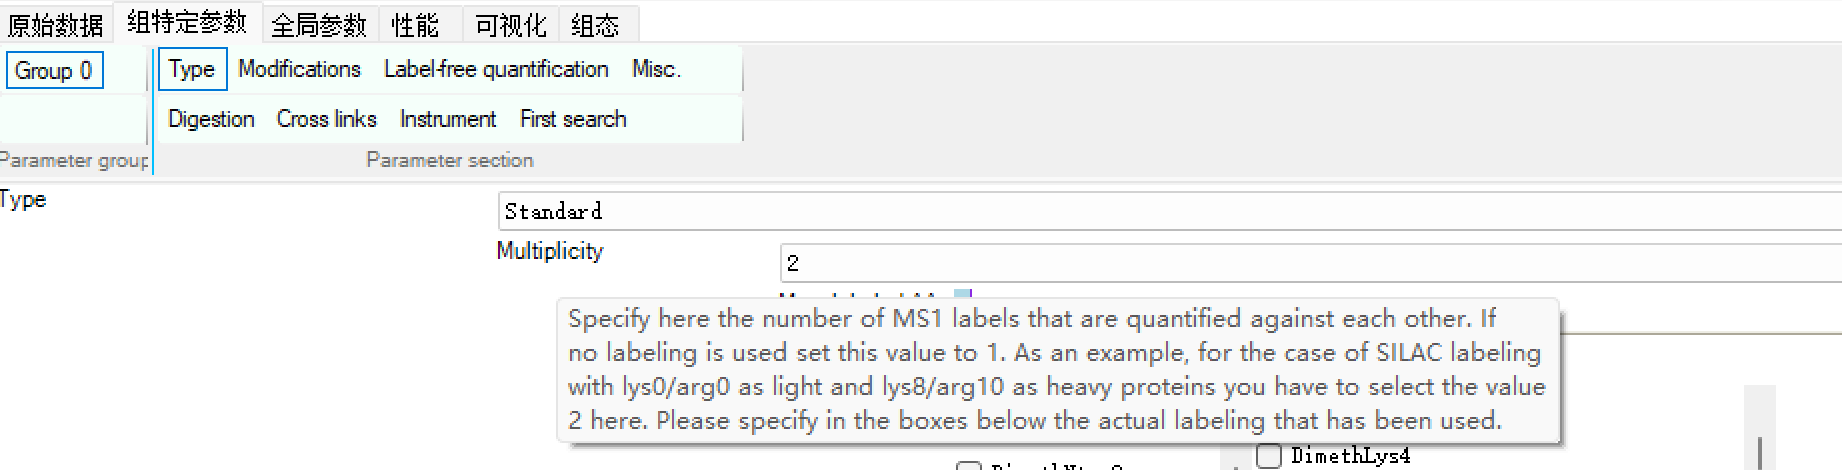Viewport: 1842px width, 470px height.
Task: Open the Modifications parameter section
Action: point(299,69)
